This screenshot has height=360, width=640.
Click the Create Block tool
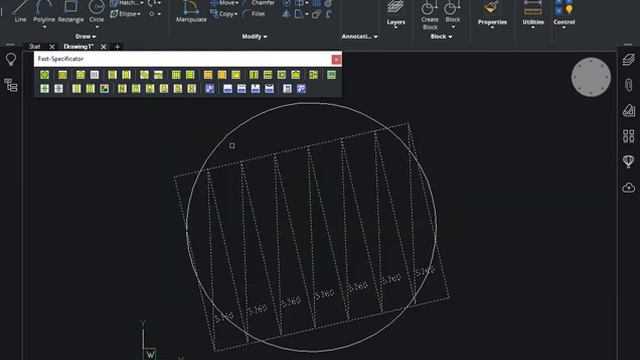(429, 15)
